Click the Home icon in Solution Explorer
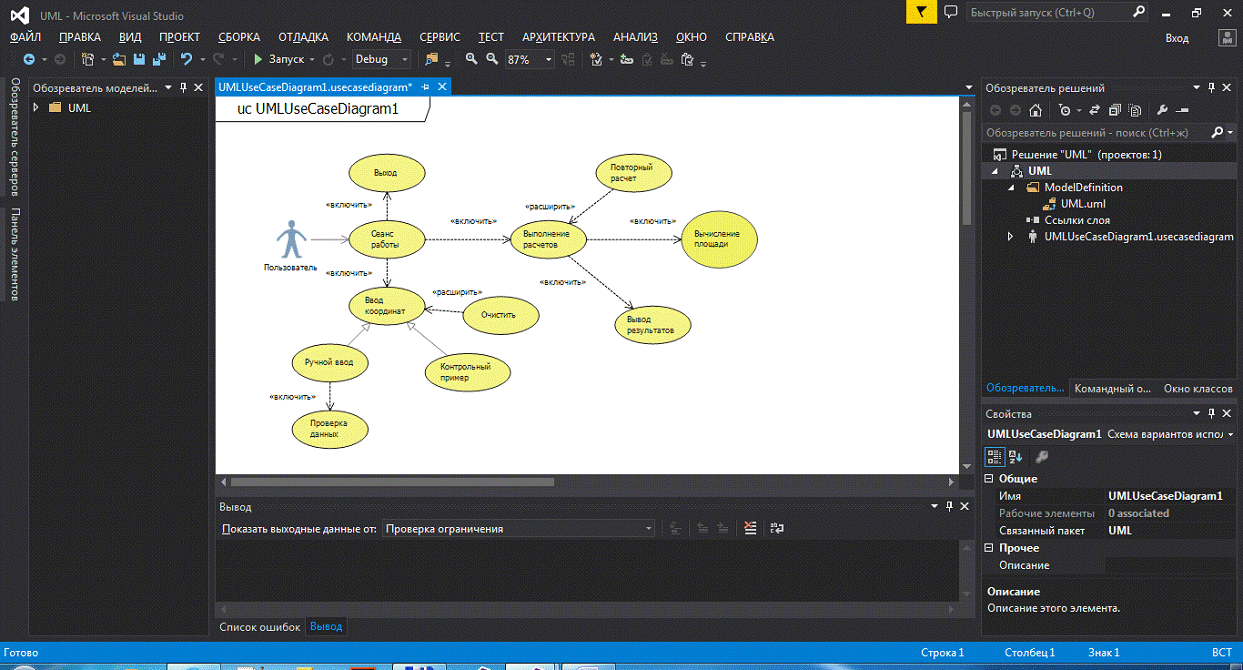The height and width of the screenshot is (670, 1243). [1036, 111]
